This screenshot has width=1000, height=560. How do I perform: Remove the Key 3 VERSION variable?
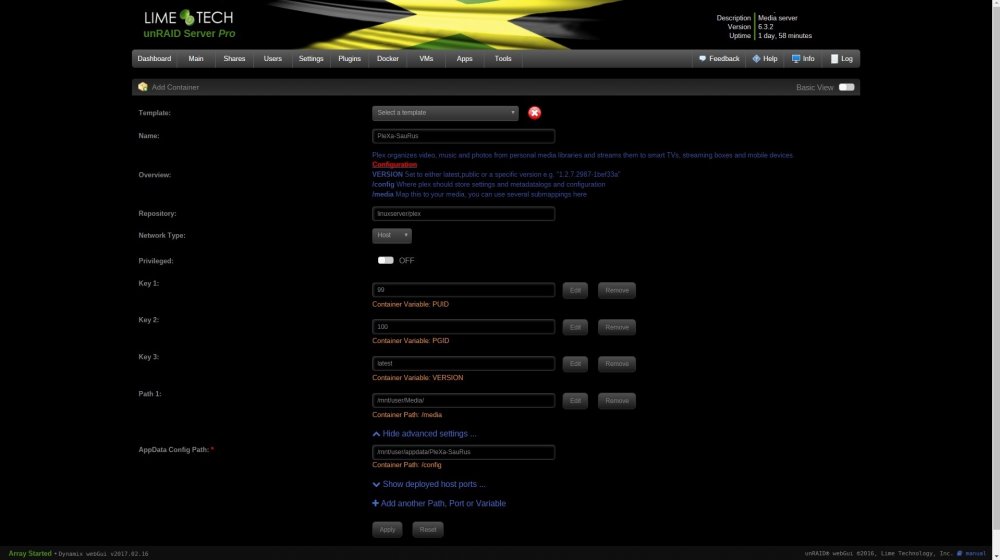(617, 364)
